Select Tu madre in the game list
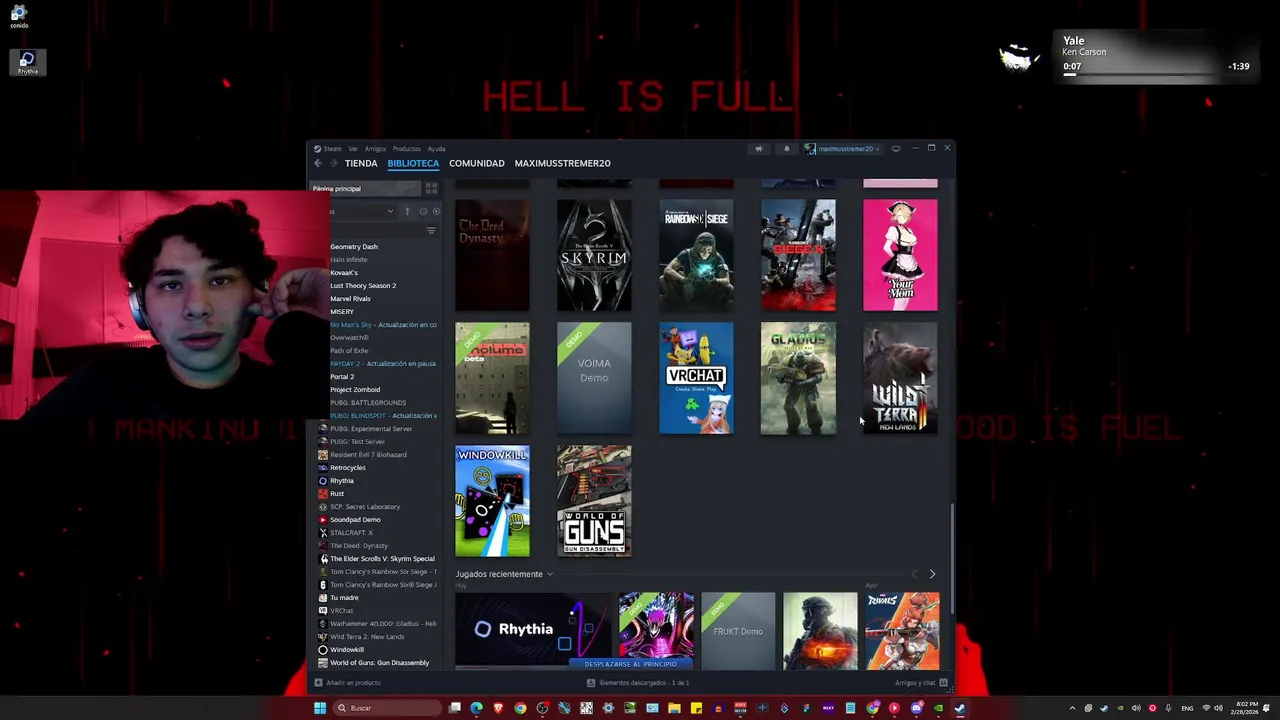1280x720 pixels. tap(344, 598)
